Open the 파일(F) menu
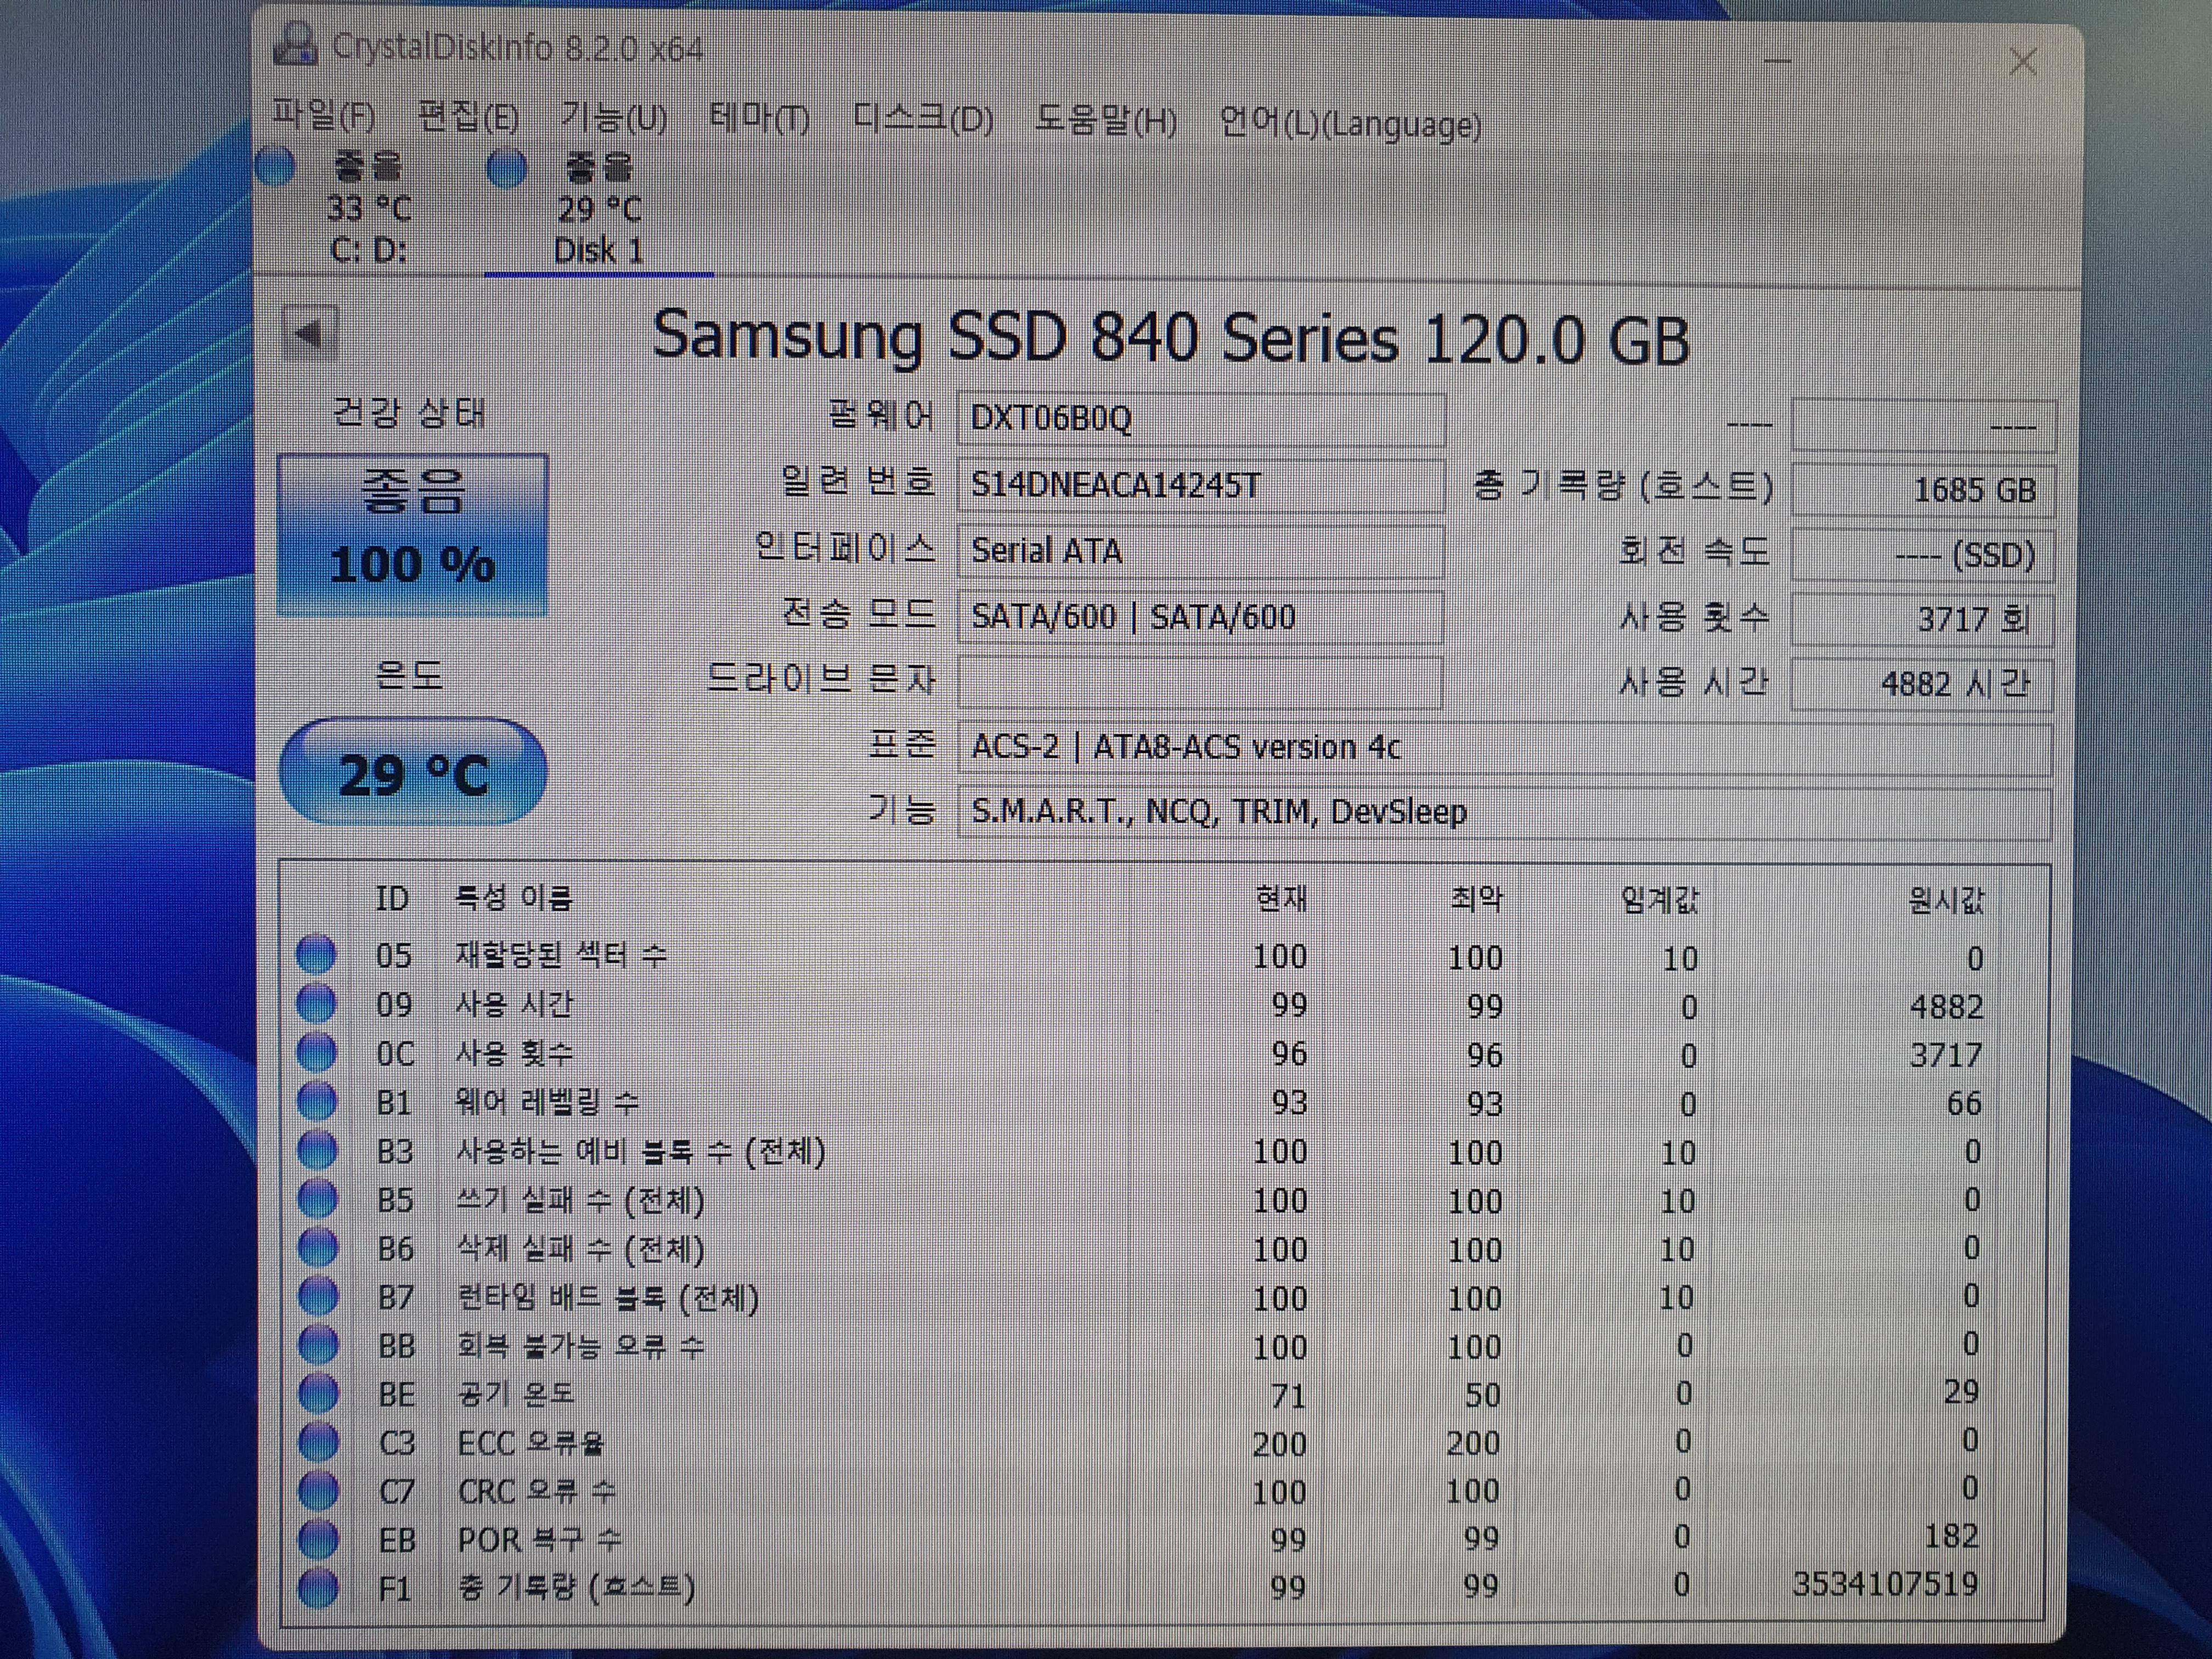 click(x=324, y=117)
